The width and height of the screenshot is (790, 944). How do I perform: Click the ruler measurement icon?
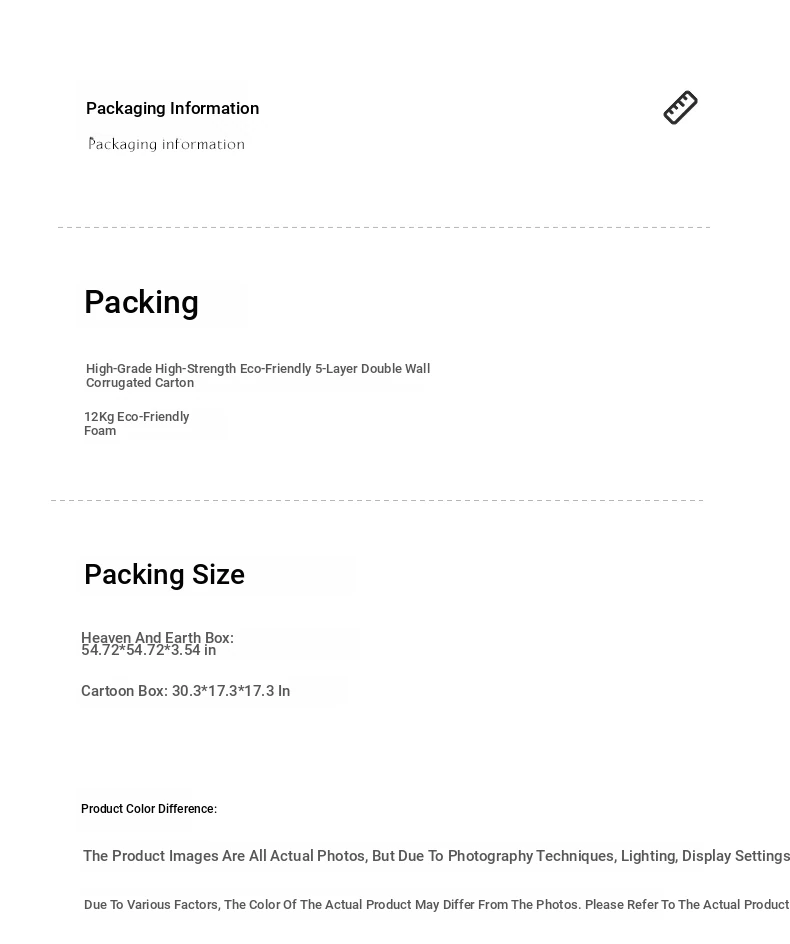tap(680, 108)
